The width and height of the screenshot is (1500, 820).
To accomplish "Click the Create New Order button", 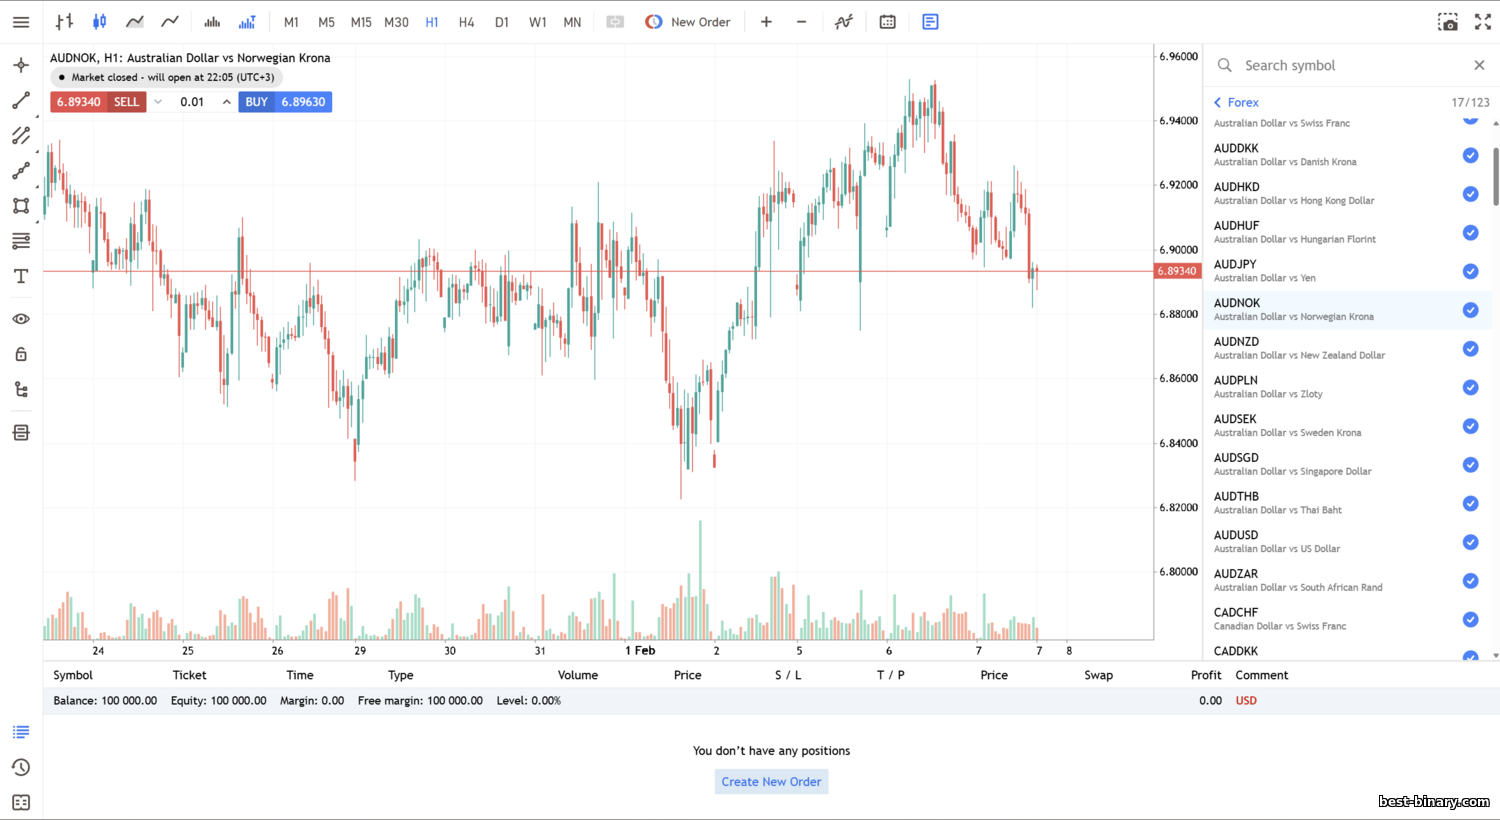I will point(771,782).
